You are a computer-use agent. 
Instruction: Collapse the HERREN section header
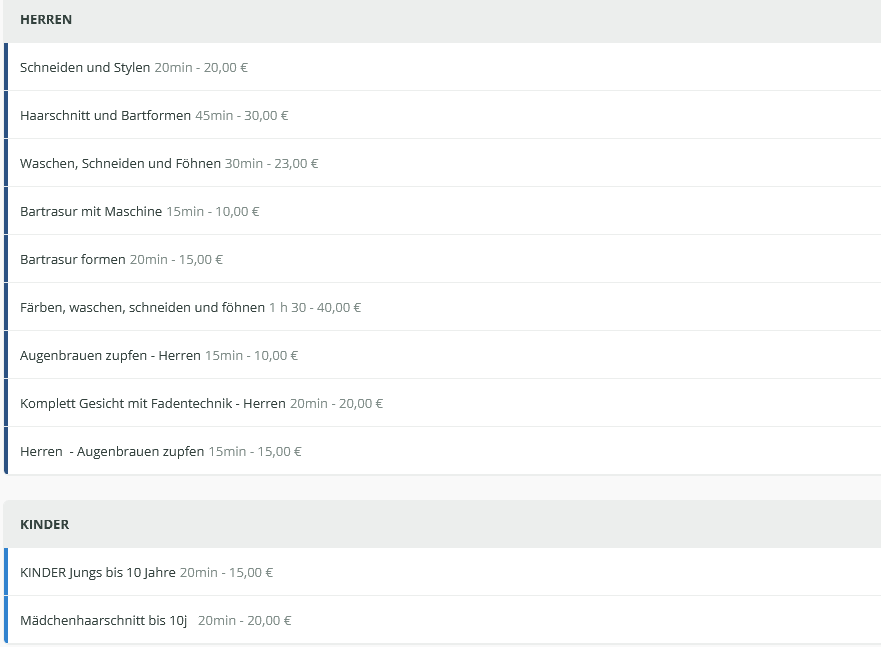coord(46,20)
